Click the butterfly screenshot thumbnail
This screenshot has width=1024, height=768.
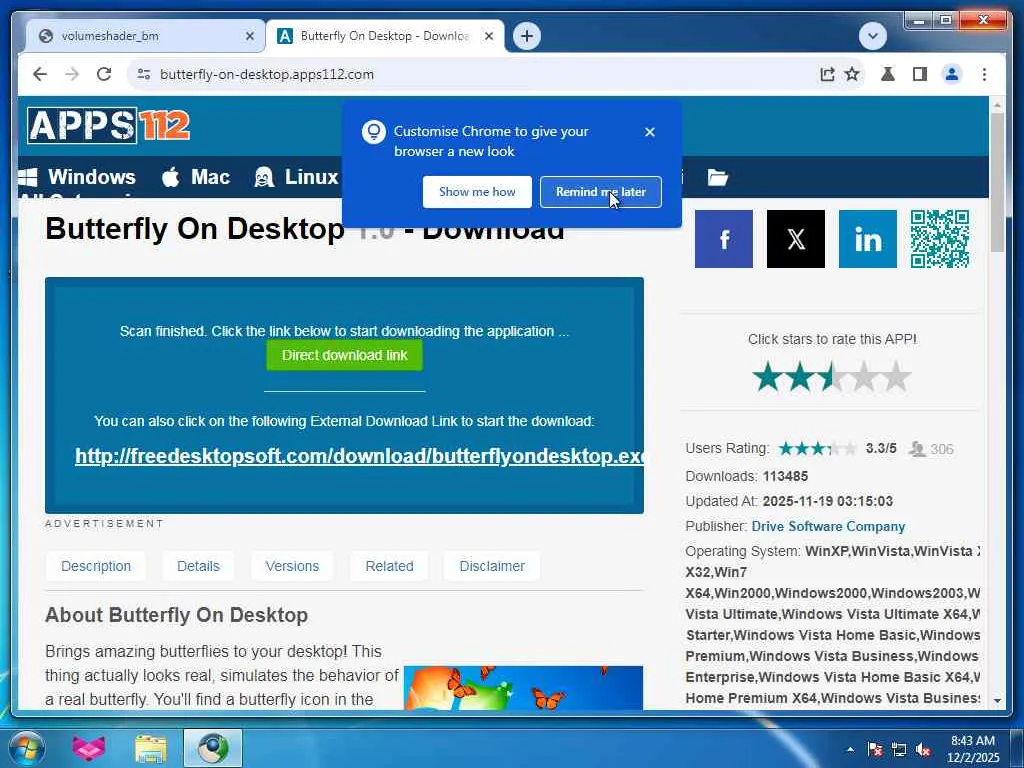(524, 688)
